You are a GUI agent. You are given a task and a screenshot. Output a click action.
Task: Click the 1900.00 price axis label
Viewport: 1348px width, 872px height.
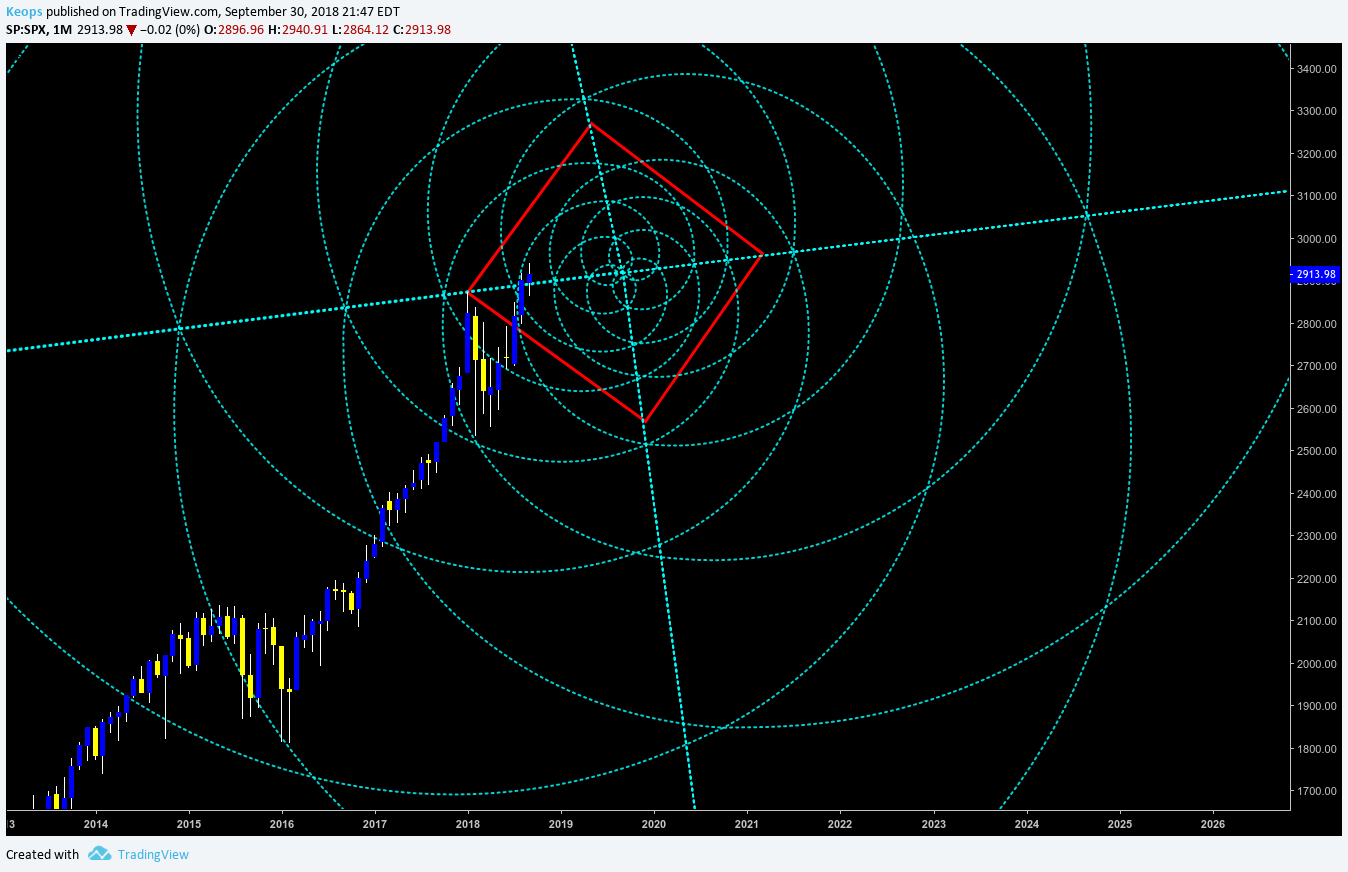[1317, 706]
